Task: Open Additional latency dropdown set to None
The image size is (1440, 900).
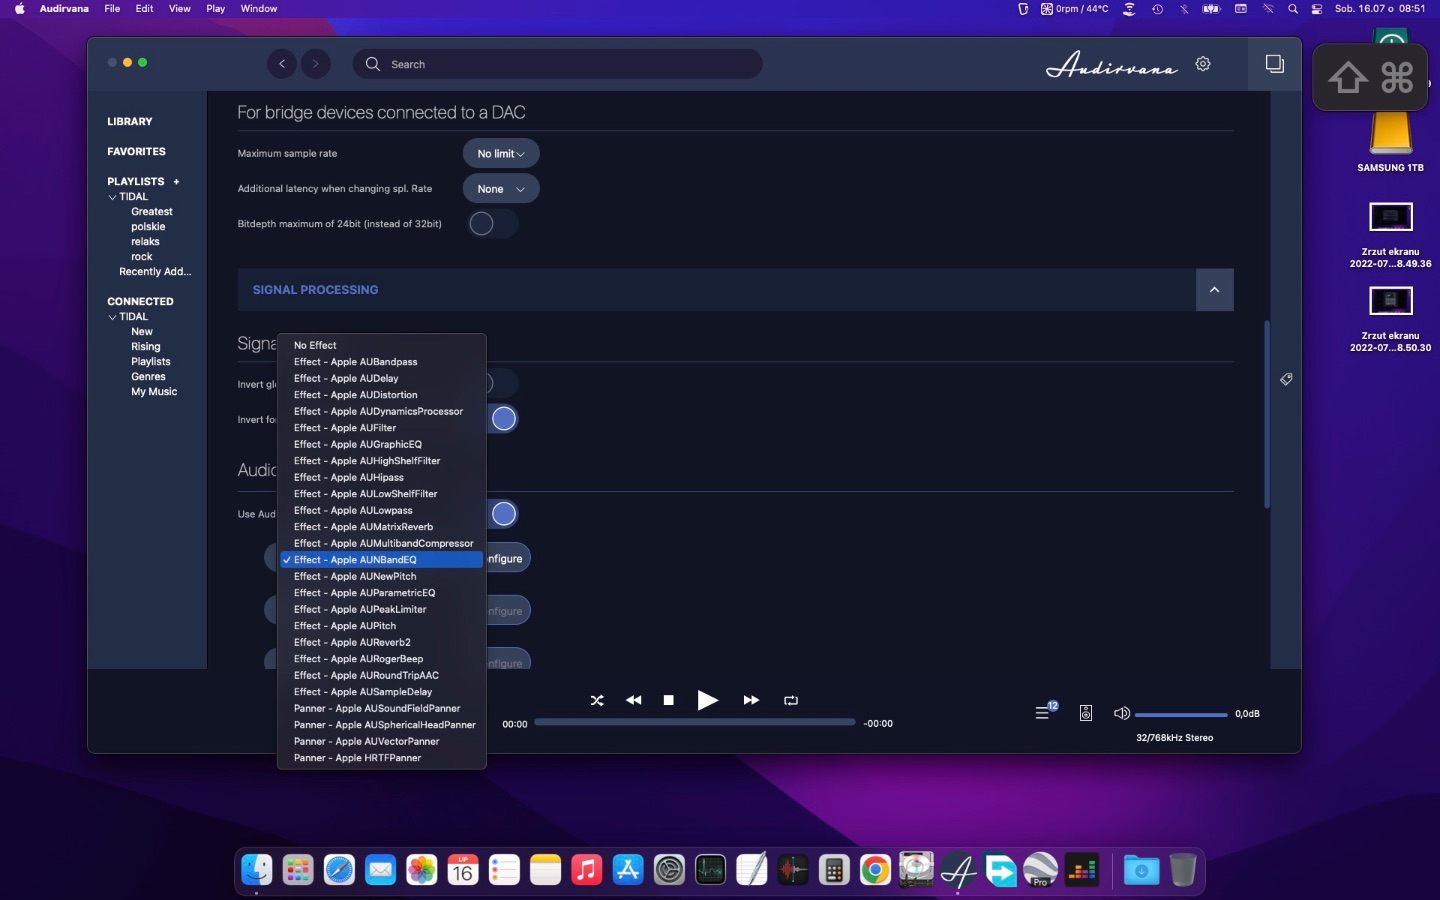Action: tap(501, 189)
